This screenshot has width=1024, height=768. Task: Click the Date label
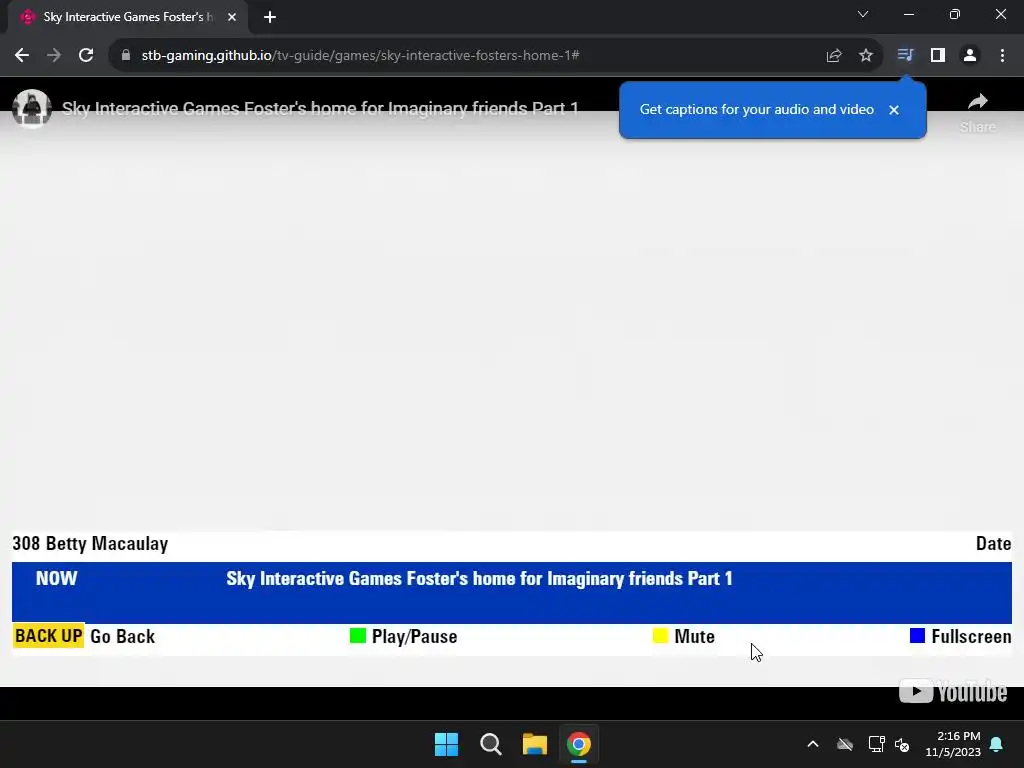coord(993,543)
